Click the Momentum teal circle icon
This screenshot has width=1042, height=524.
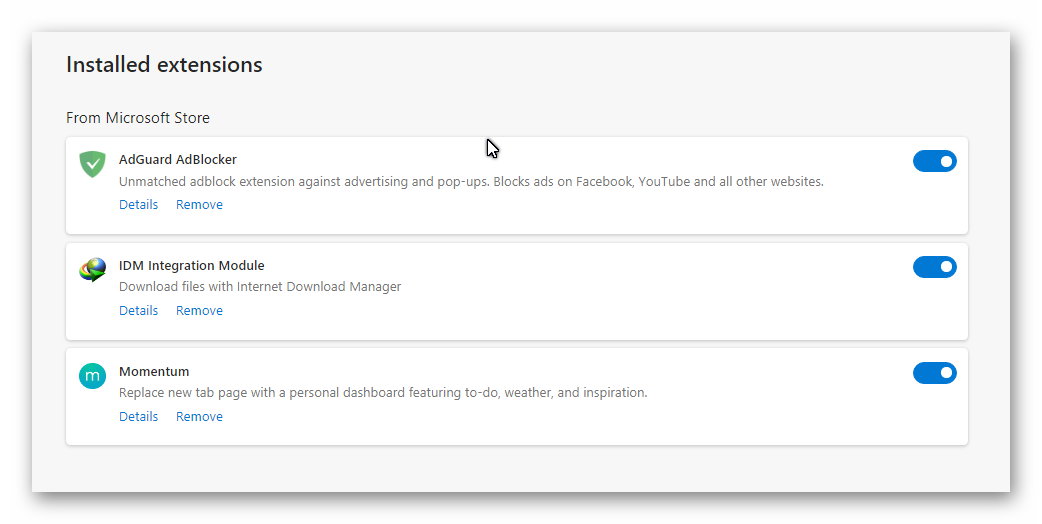pyautogui.click(x=92, y=376)
